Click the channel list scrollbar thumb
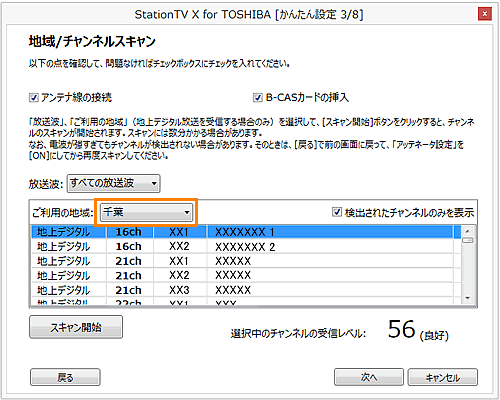This screenshot has width=500, height=400. coord(468,240)
